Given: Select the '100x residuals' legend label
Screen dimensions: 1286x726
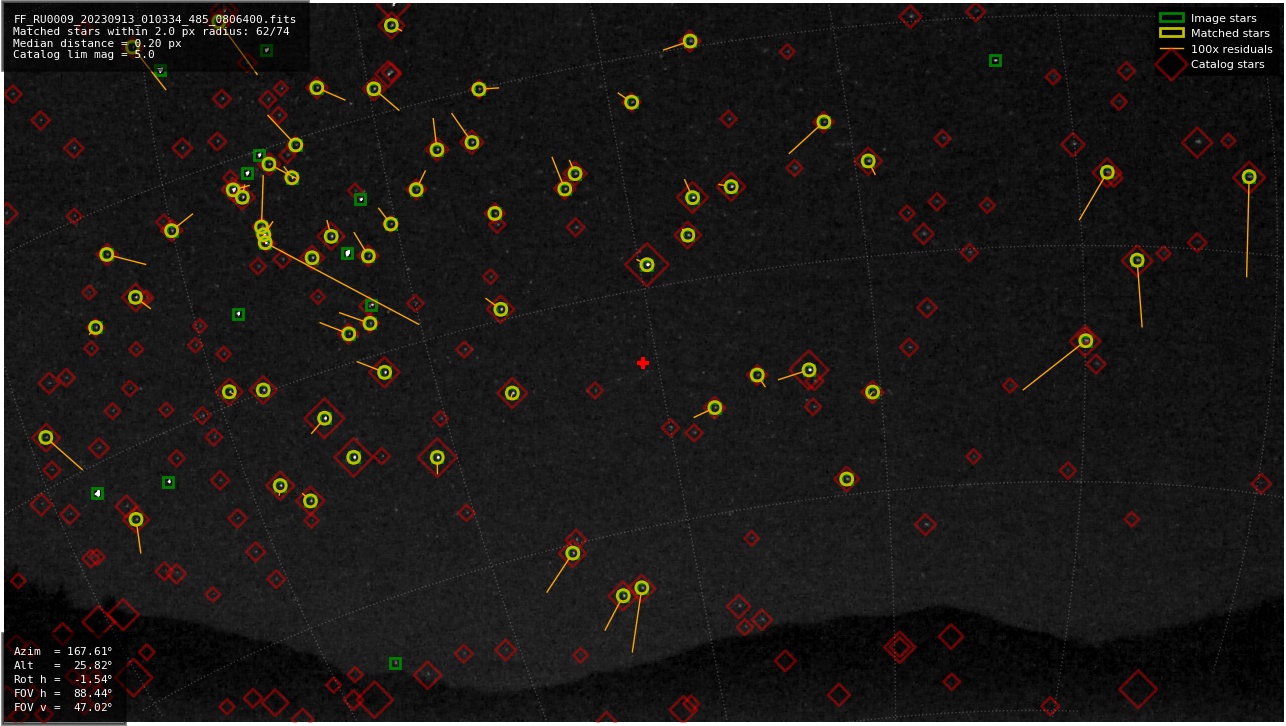Looking at the screenshot, I should tap(1231, 49).
